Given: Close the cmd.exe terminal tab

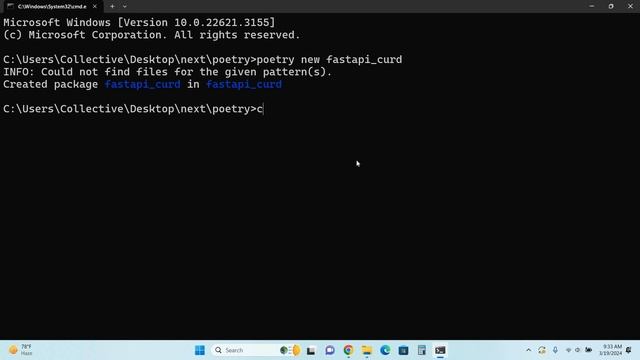Looking at the screenshot, I should 95,7.
